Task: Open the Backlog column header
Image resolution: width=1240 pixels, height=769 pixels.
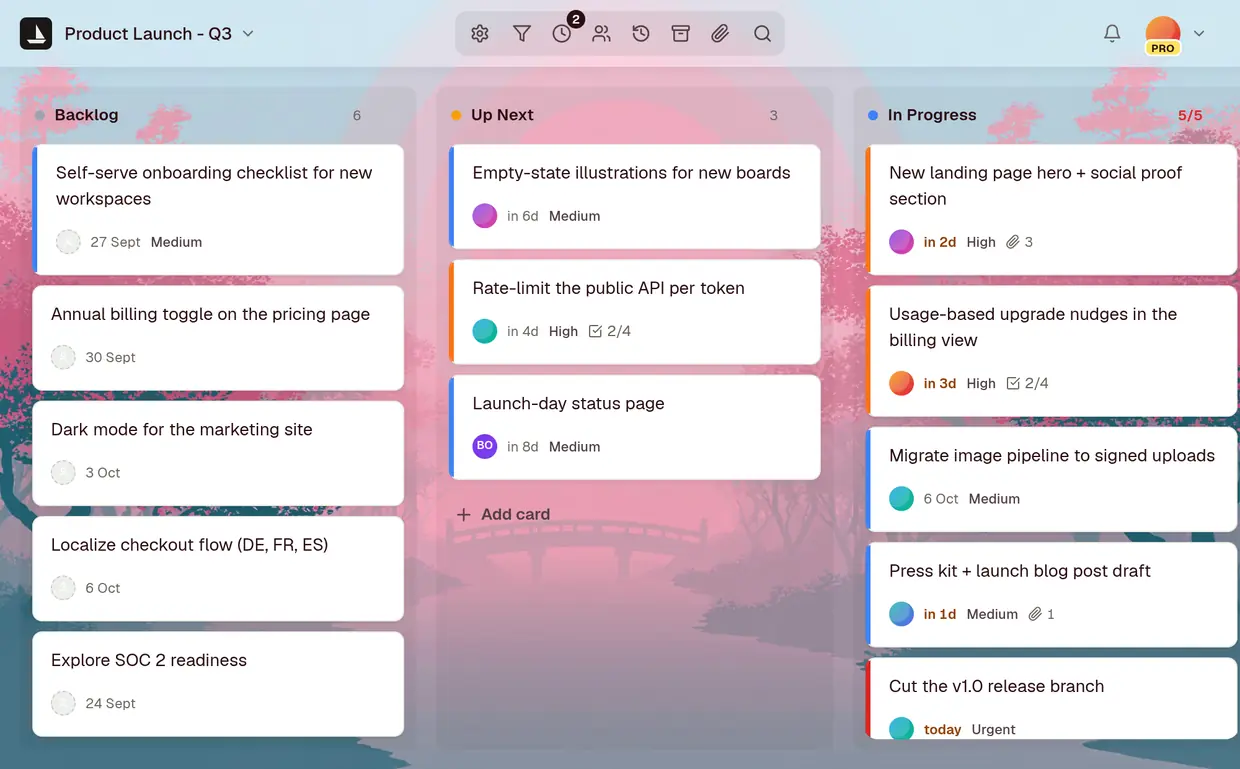Action: [86, 115]
